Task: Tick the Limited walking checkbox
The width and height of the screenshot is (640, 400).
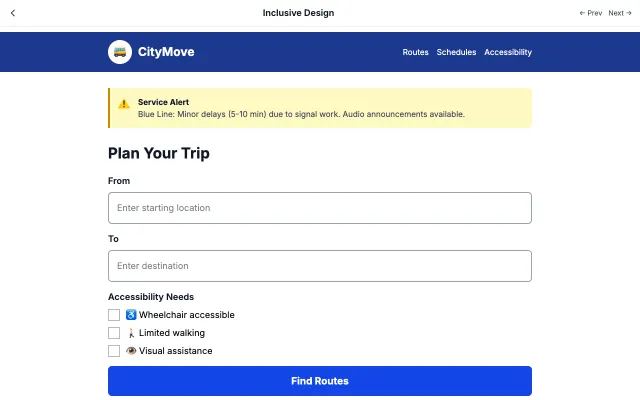Action: (114, 333)
